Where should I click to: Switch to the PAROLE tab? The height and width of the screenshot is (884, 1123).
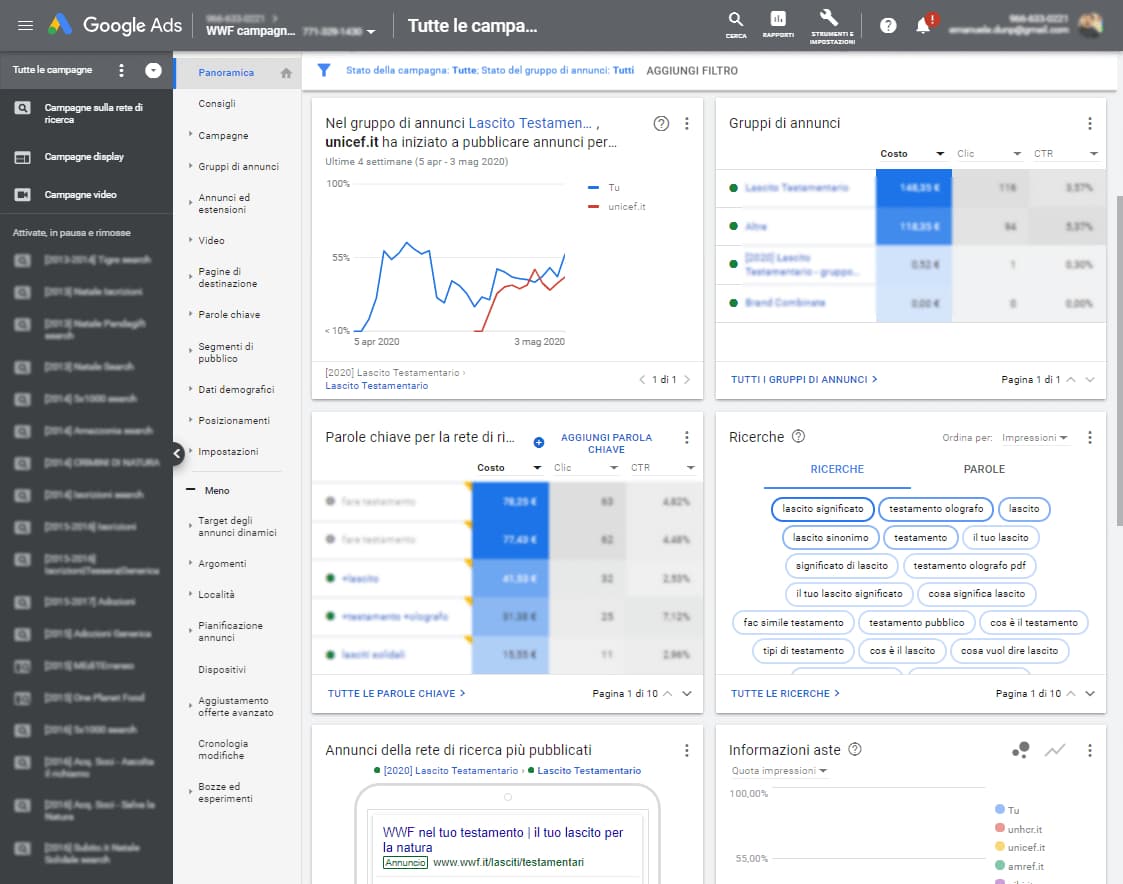point(984,469)
